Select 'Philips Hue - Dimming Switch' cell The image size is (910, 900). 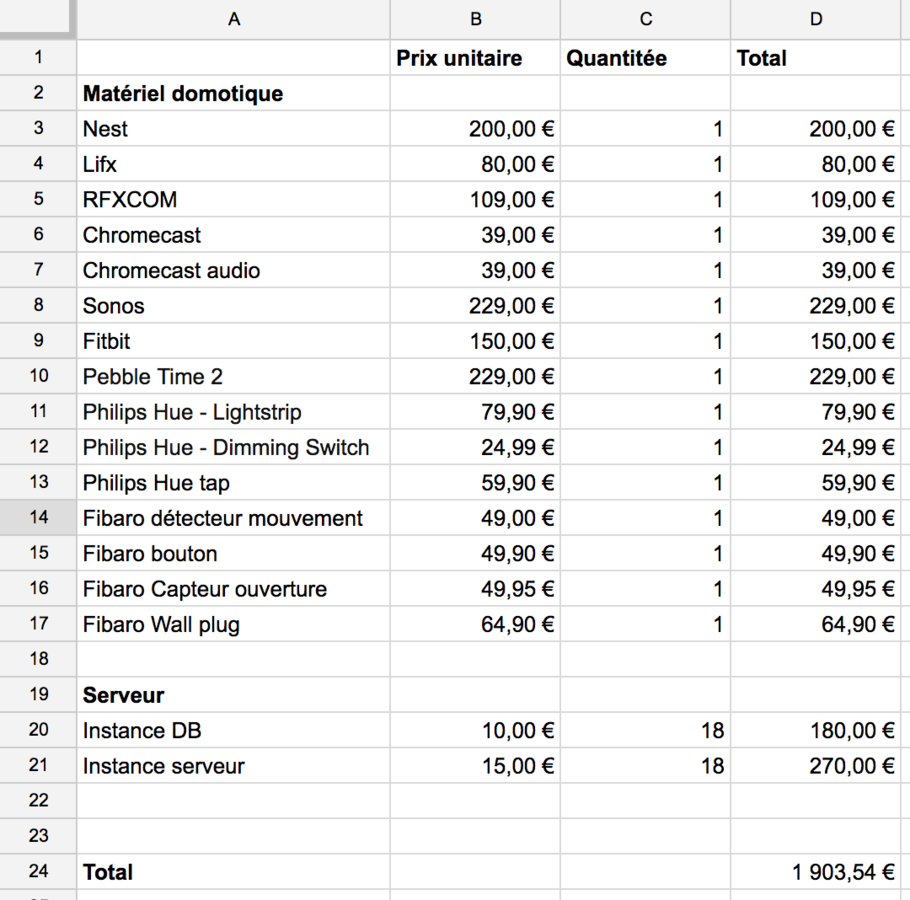click(x=233, y=447)
